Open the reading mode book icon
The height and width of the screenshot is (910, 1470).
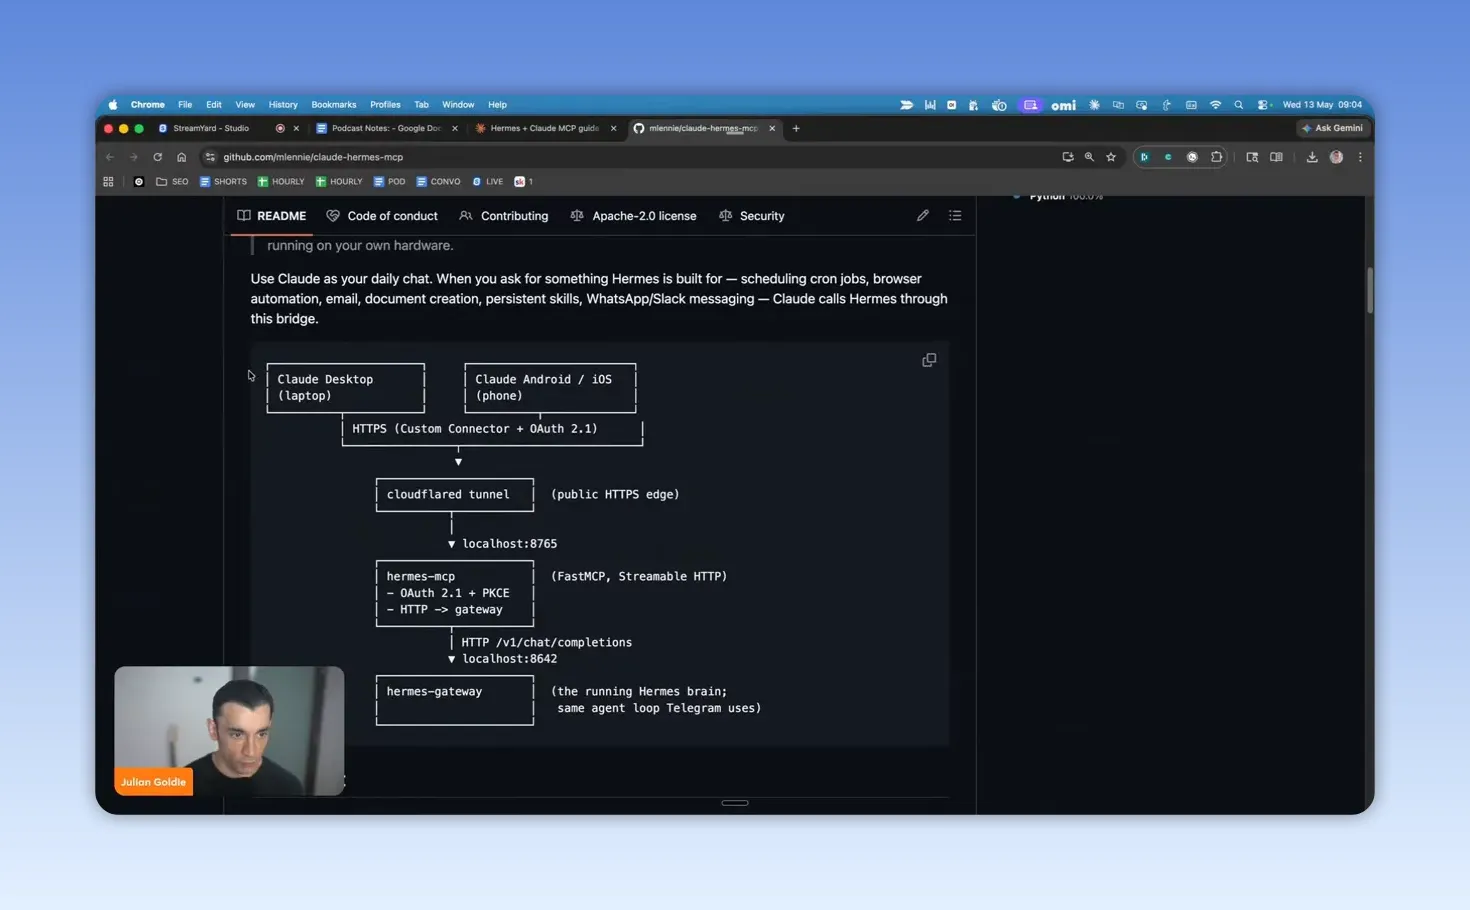tap(1276, 157)
